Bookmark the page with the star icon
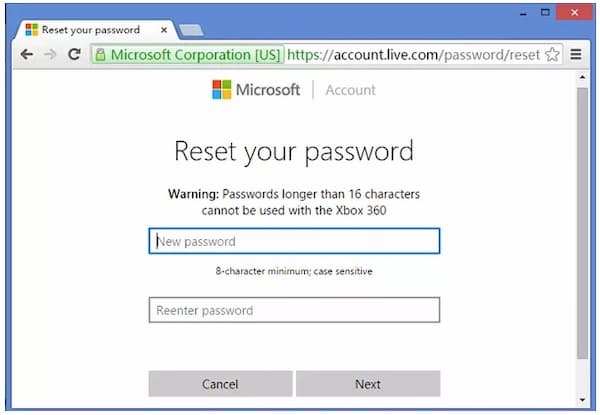Viewport: 600px width, 415px height. 552,54
